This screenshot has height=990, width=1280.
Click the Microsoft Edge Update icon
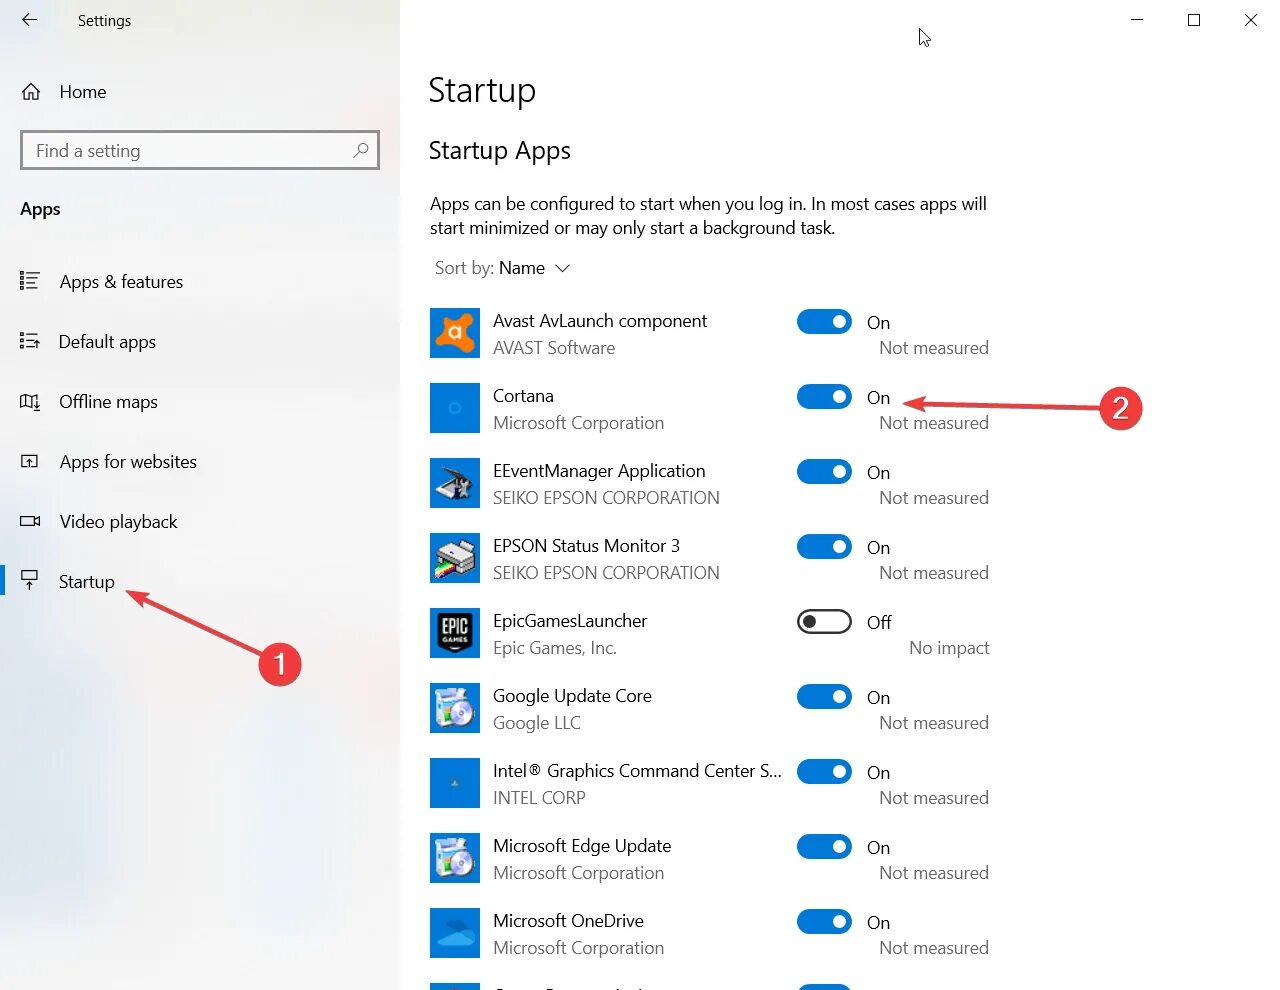click(x=455, y=858)
